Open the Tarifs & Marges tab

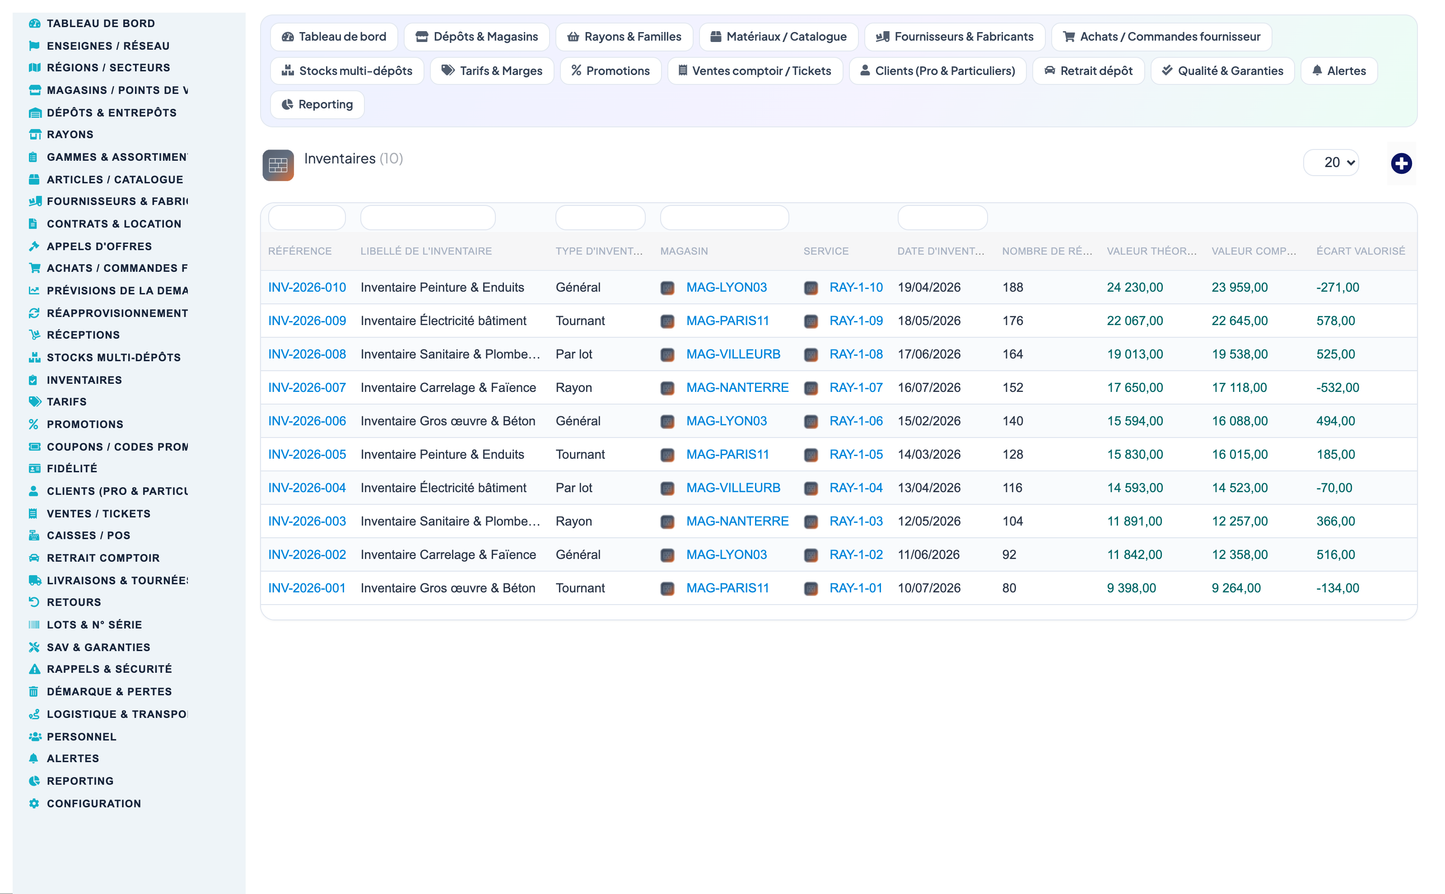[x=492, y=71]
